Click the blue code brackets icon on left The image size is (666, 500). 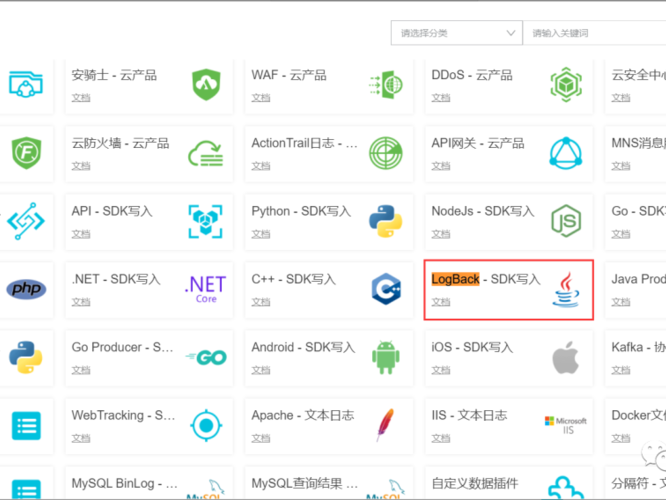(26, 221)
